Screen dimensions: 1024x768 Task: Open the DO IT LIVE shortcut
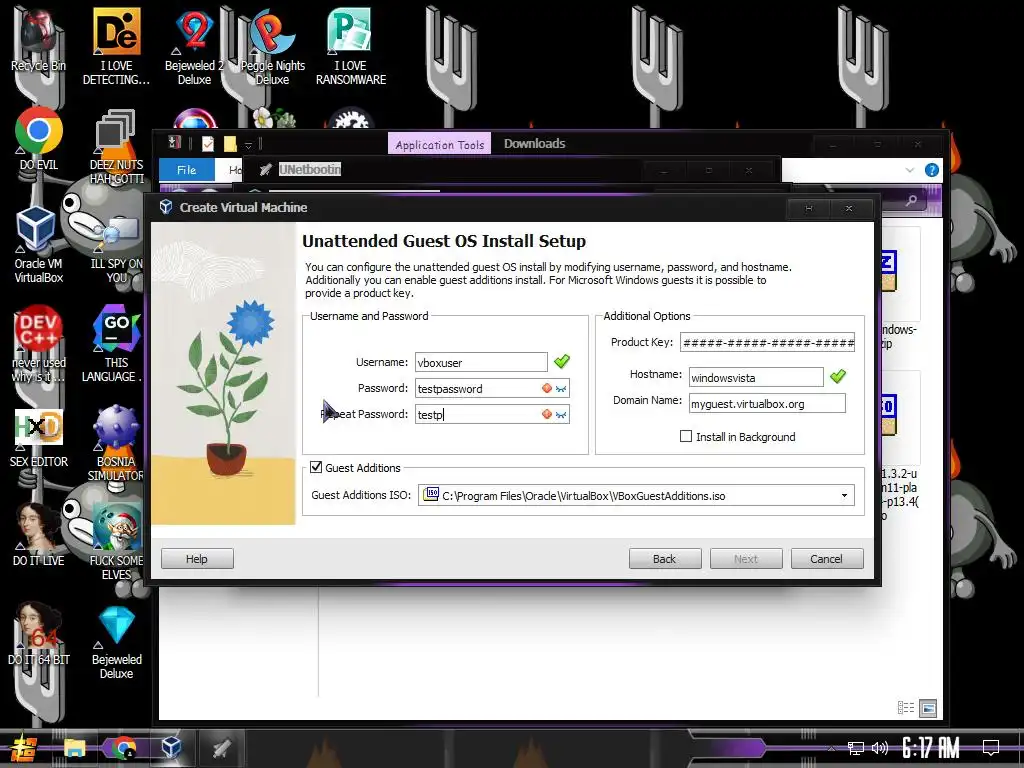click(x=39, y=536)
